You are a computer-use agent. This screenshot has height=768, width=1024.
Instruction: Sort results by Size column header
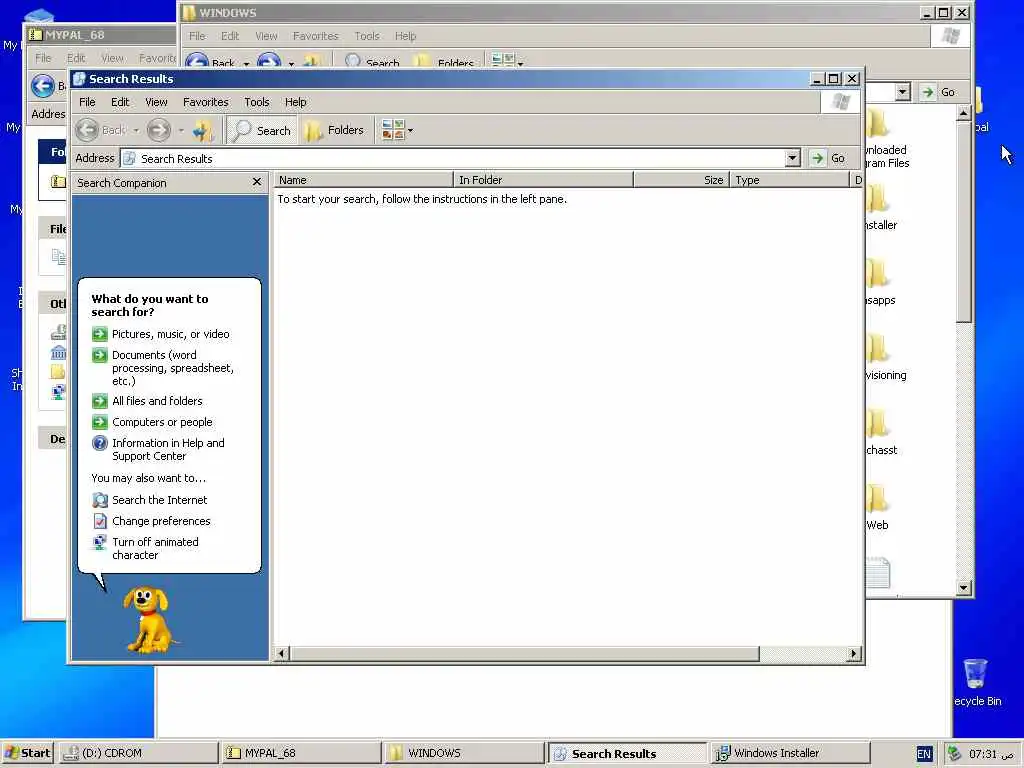tap(681, 180)
